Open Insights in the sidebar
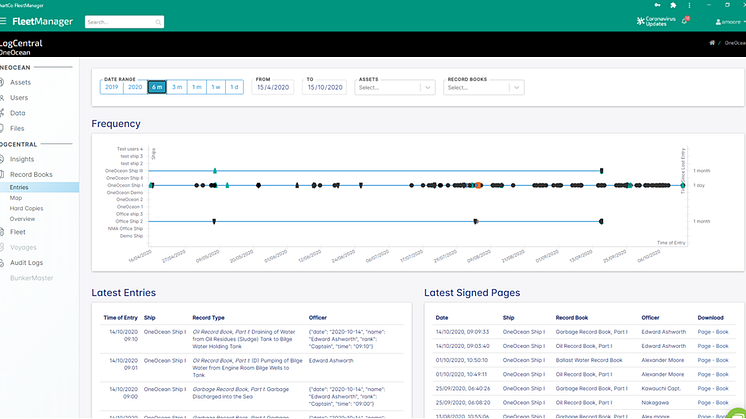 [x=22, y=159]
